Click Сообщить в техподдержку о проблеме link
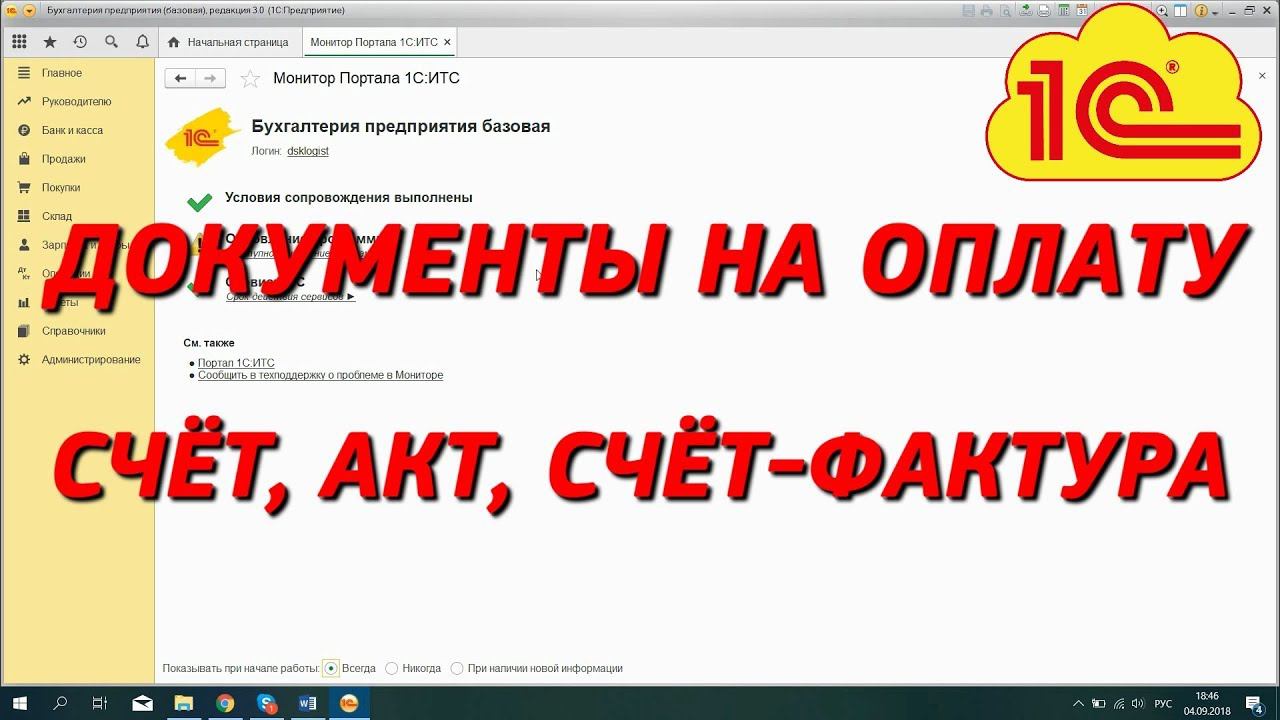The width and height of the screenshot is (1280, 720). point(320,375)
